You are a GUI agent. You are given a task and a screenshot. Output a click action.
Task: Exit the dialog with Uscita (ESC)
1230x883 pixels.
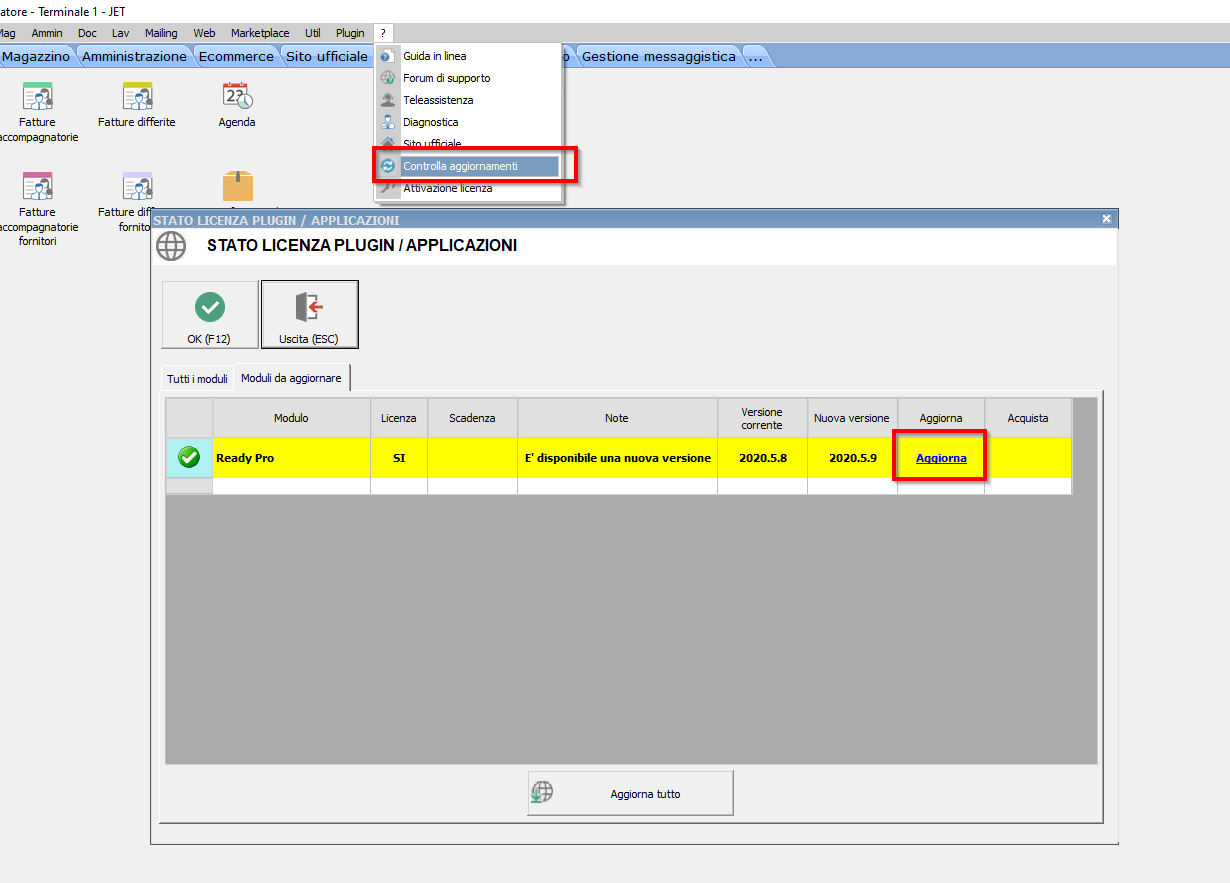[x=309, y=315]
